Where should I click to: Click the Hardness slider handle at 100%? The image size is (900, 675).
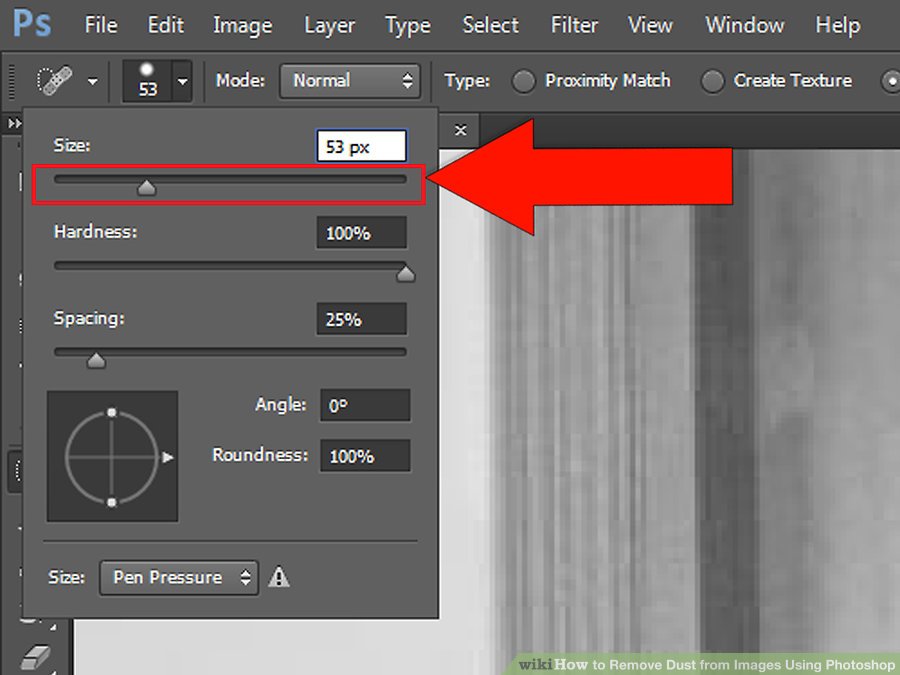[x=406, y=274]
